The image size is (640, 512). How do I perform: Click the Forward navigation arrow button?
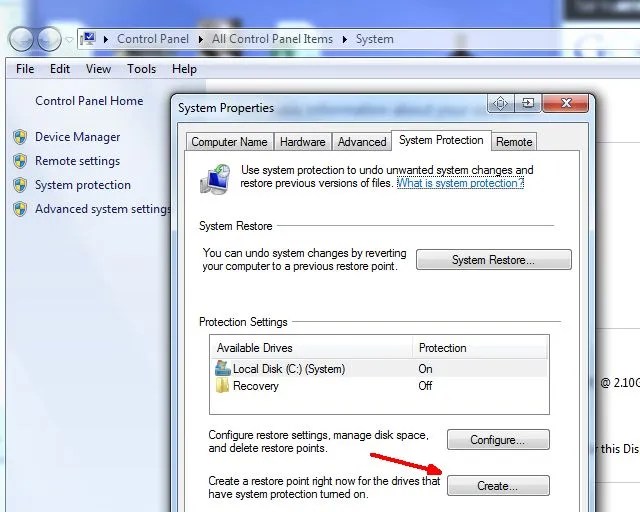49,39
